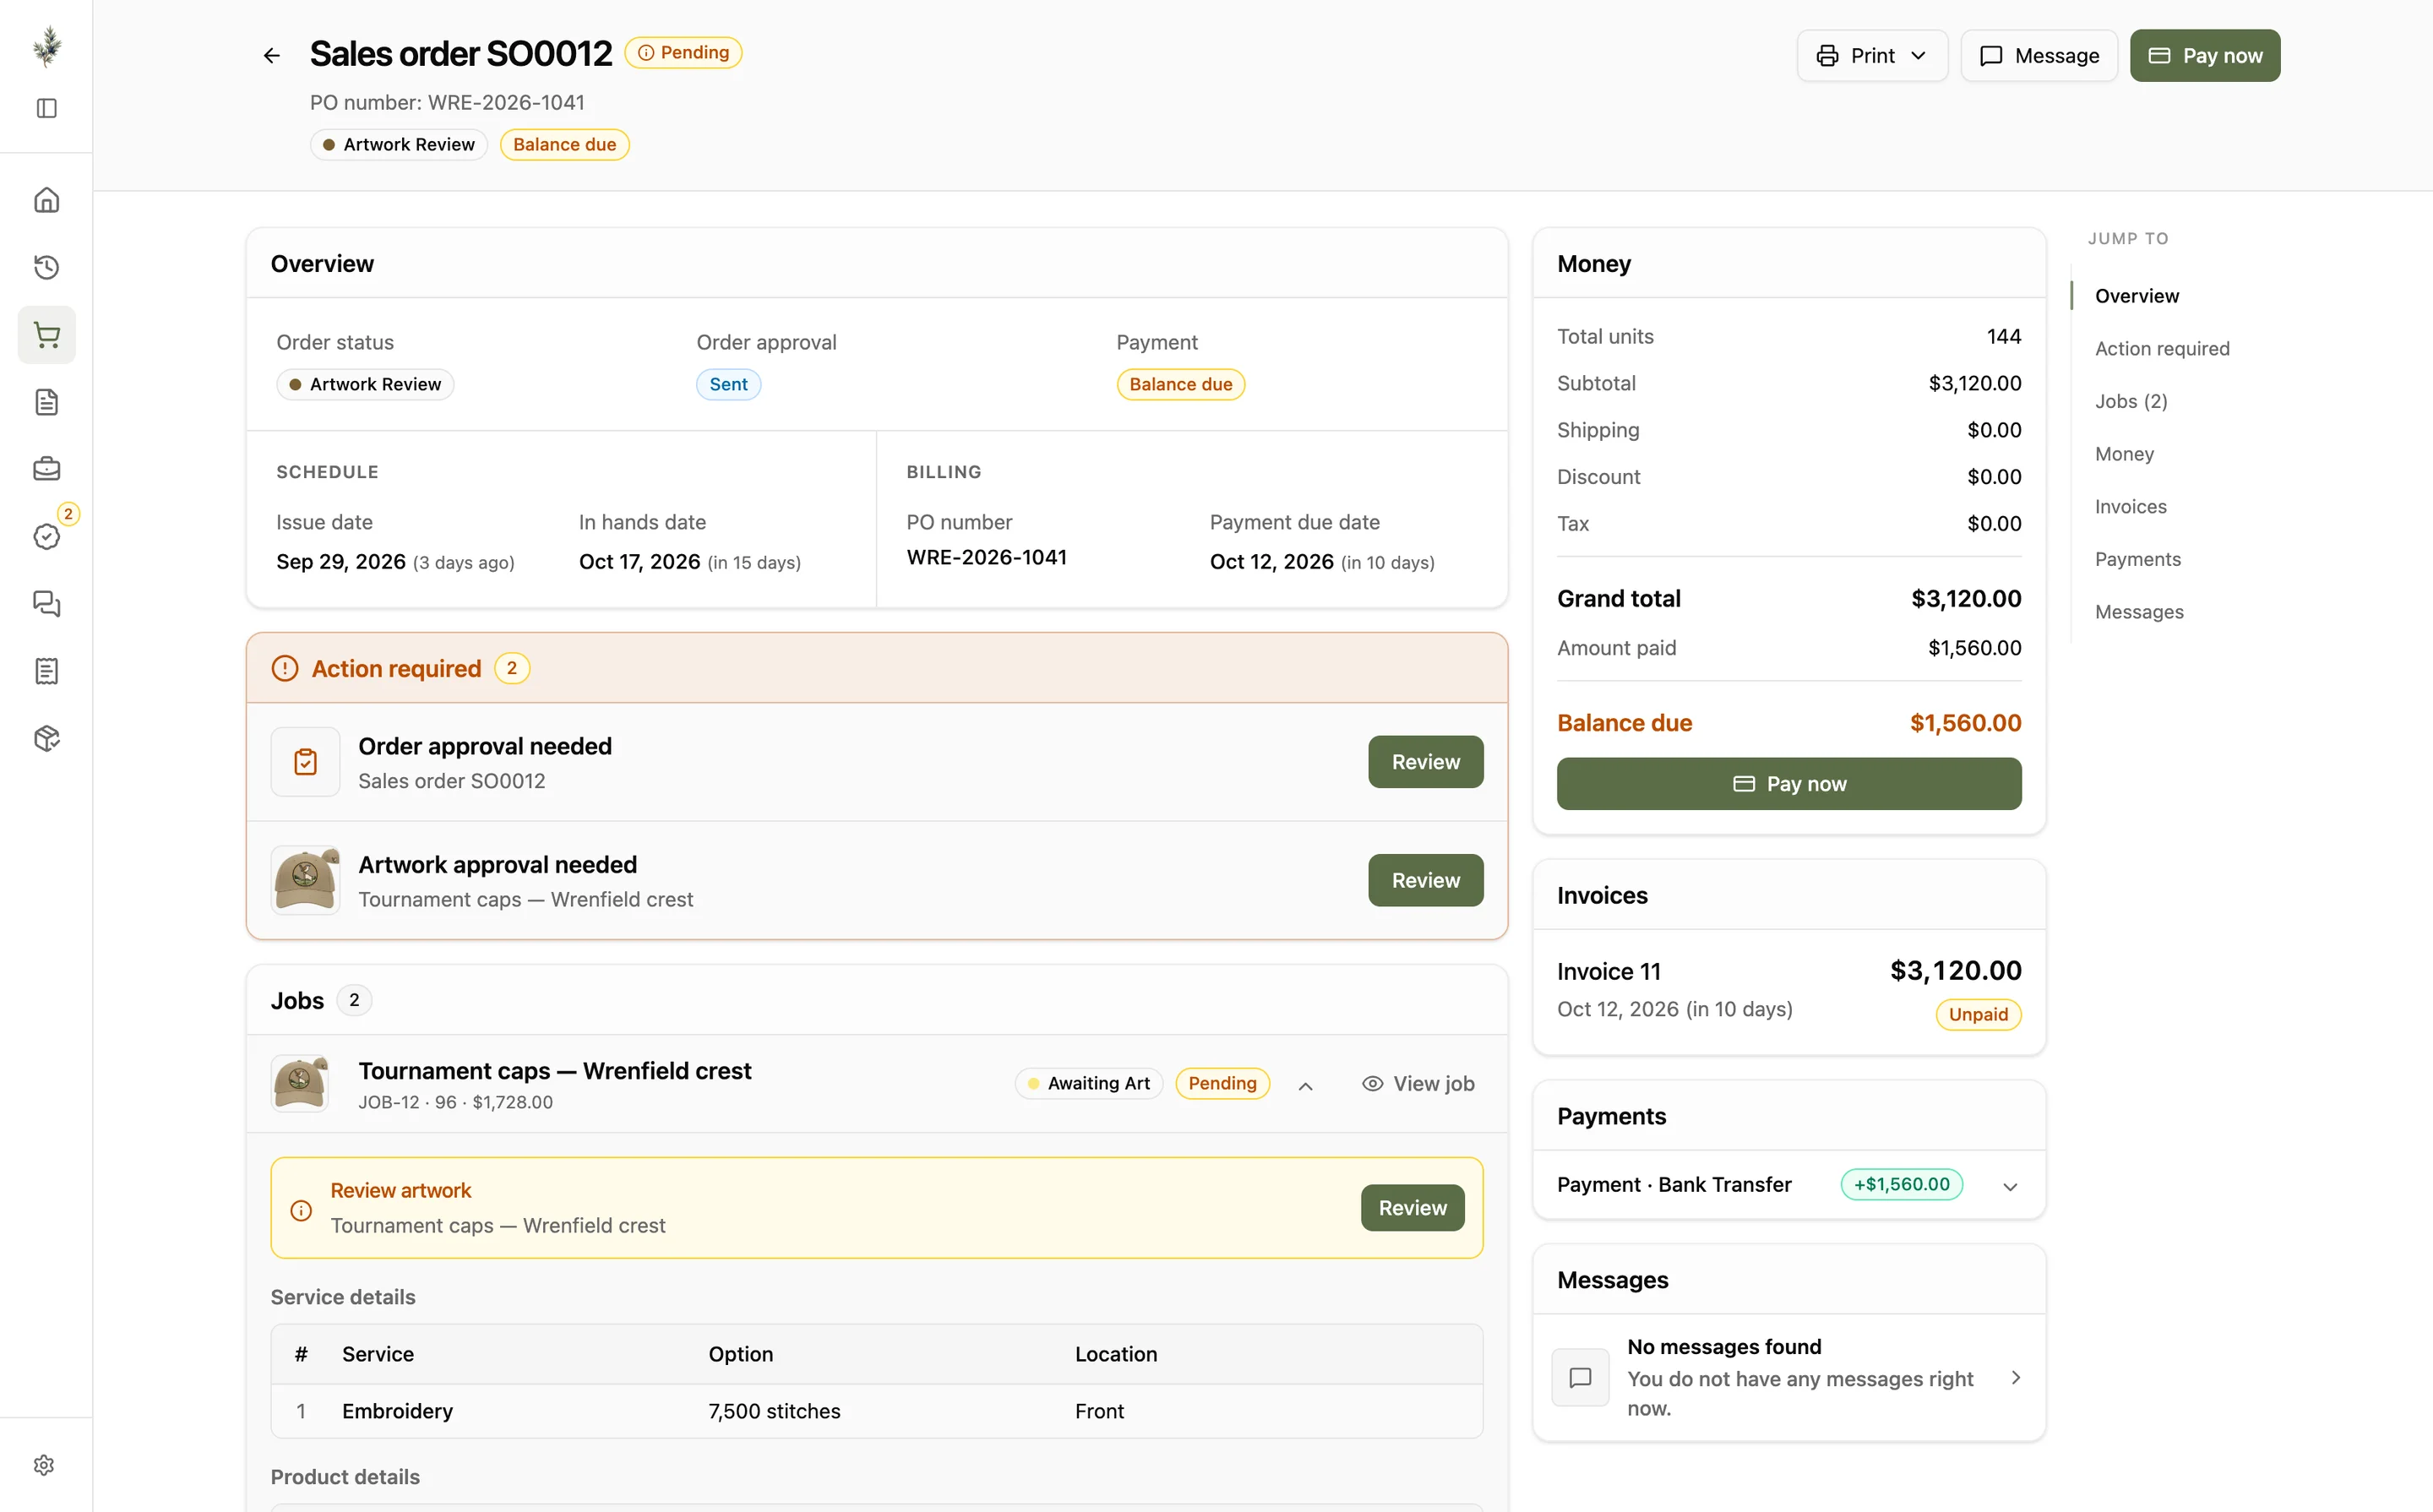
Task: Open the chat messages icon in sidebar
Action: tap(47, 603)
